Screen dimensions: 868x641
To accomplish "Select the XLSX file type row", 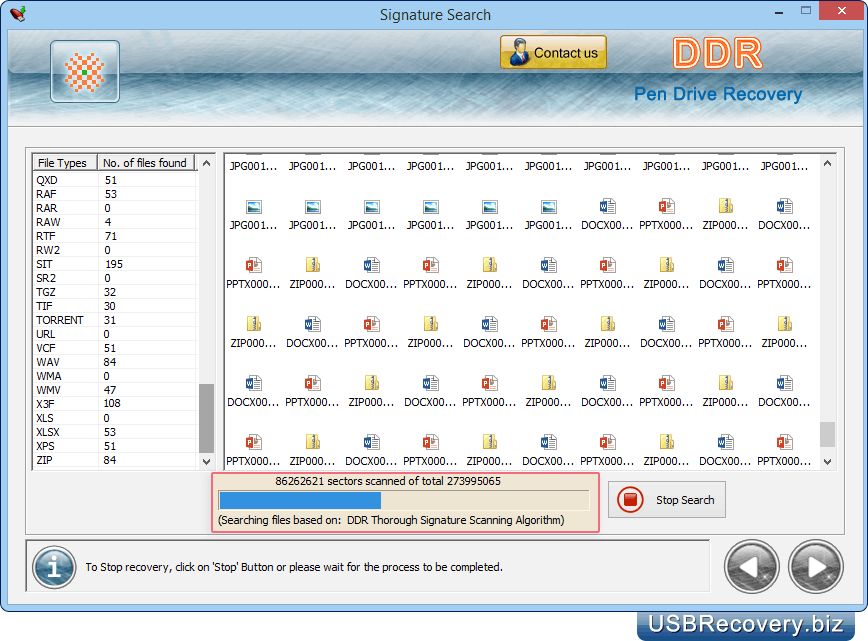I will [115, 432].
